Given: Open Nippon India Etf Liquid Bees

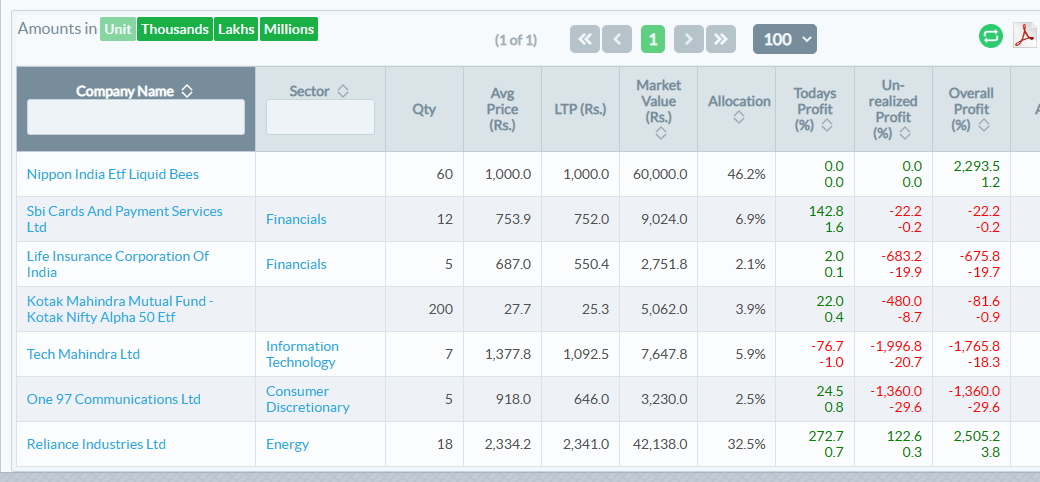Looking at the screenshot, I should tap(113, 174).
